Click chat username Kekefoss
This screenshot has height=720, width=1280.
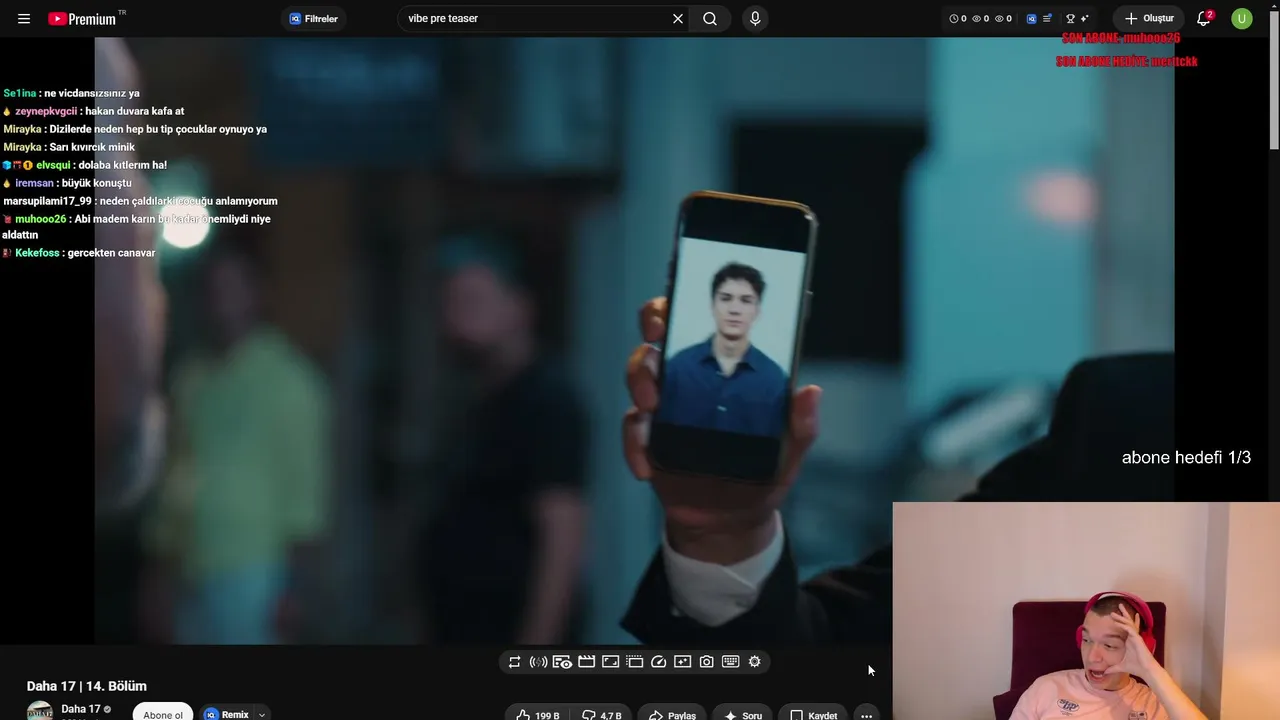37,253
